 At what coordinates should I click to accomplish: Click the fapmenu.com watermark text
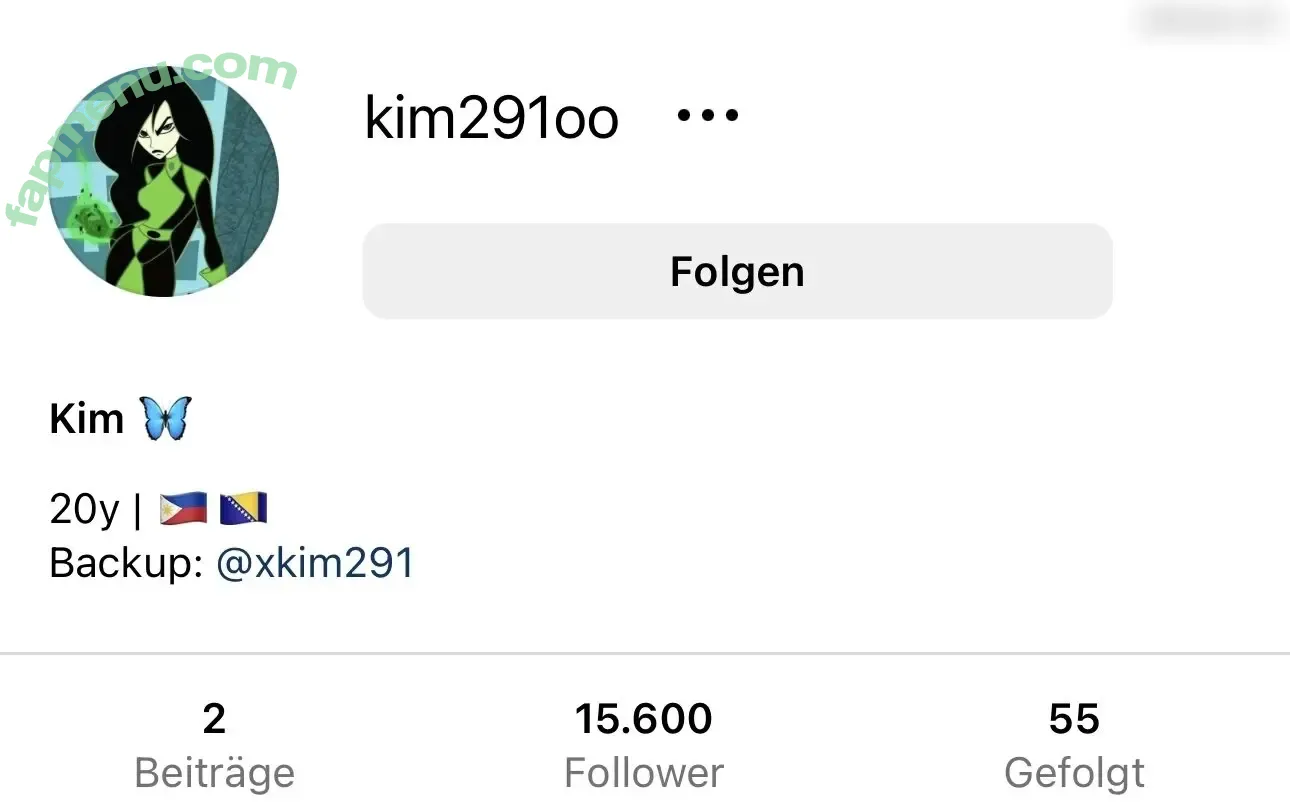[150, 135]
